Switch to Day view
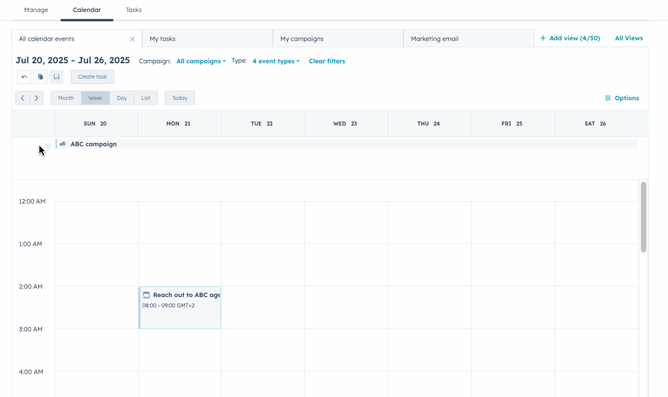Viewport: 668px width, 397px height. click(122, 98)
